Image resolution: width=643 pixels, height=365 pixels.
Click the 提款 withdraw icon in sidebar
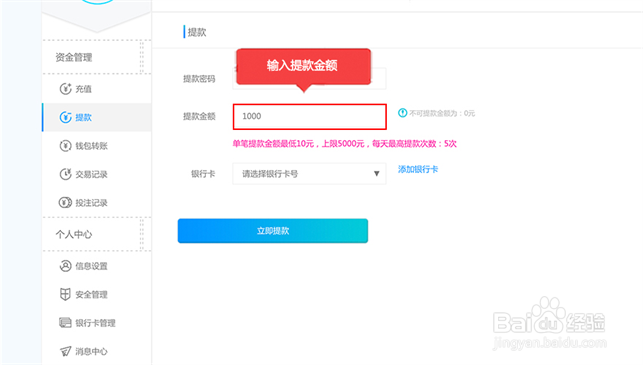66,117
